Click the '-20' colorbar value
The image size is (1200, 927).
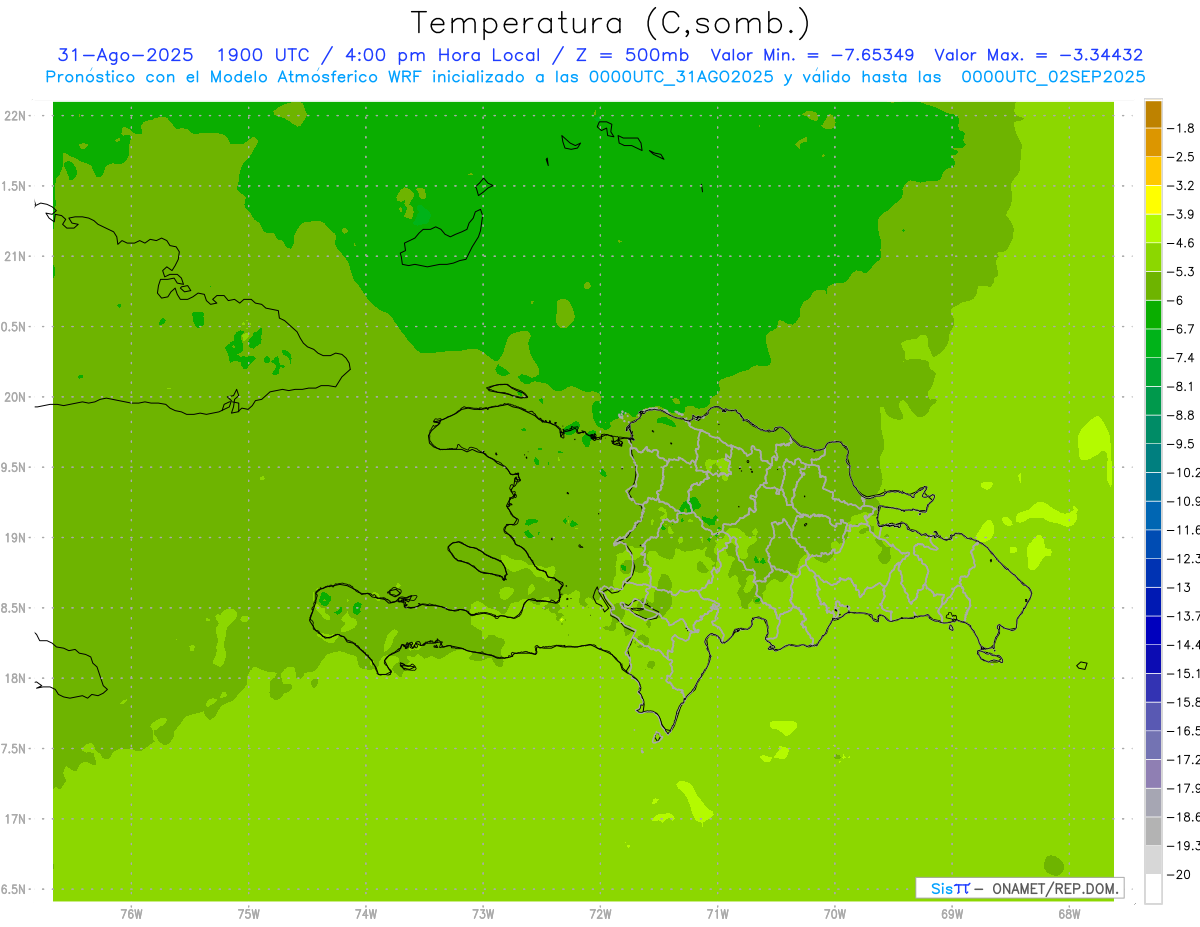click(1178, 875)
